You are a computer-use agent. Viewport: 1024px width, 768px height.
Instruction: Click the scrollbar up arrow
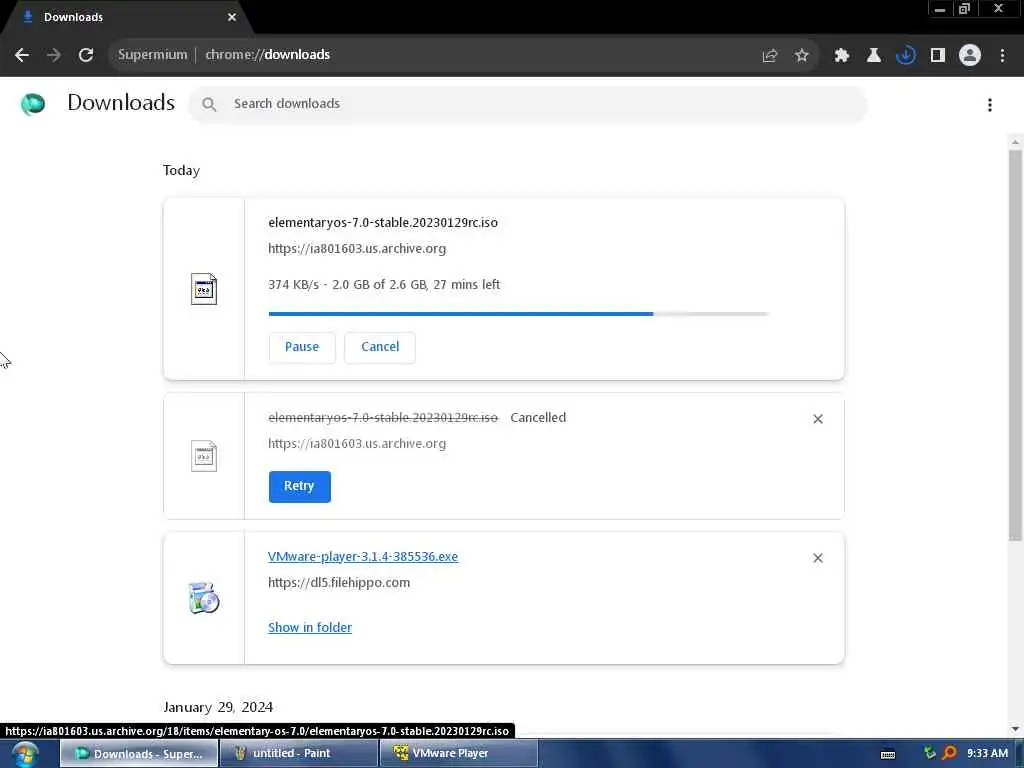[x=1015, y=142]
